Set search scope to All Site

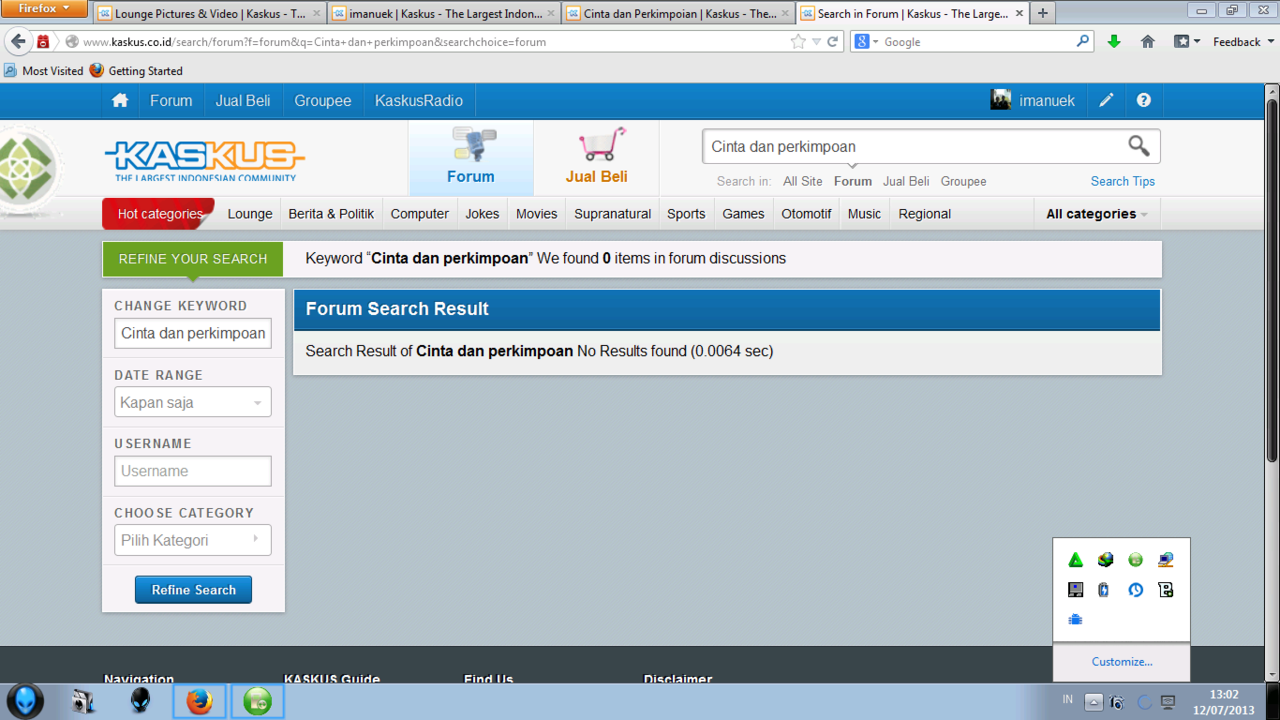tap(803, 181)
